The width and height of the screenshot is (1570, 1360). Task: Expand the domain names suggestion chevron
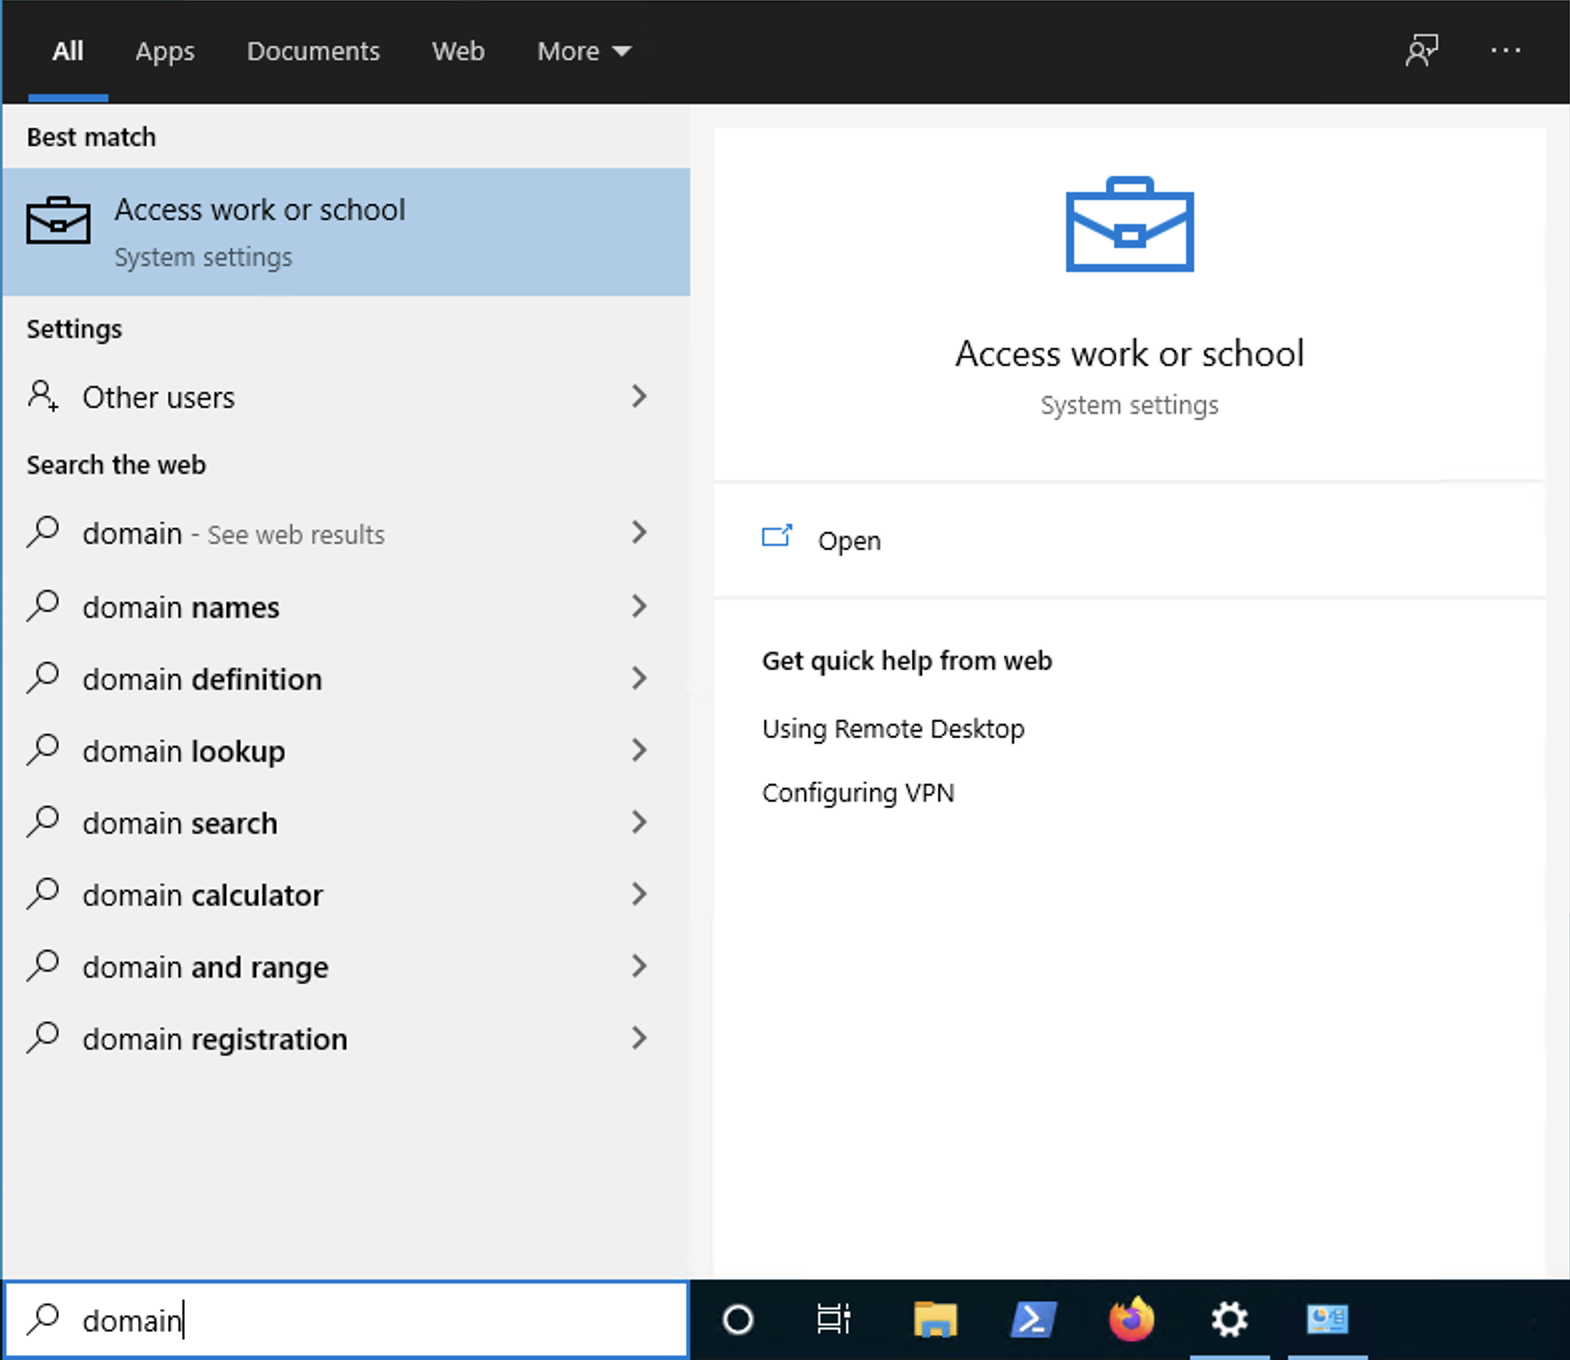pos(640,607)
